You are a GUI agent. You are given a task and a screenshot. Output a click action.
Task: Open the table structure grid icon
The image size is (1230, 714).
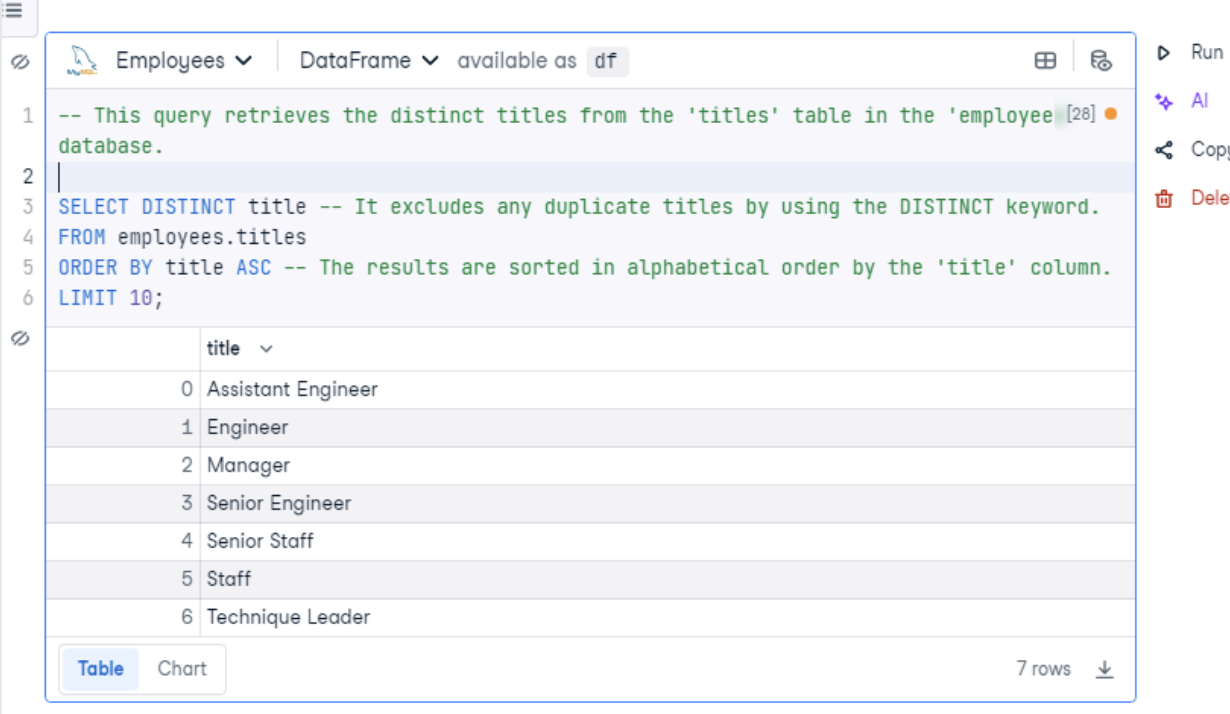click(x=1045, y=61)
